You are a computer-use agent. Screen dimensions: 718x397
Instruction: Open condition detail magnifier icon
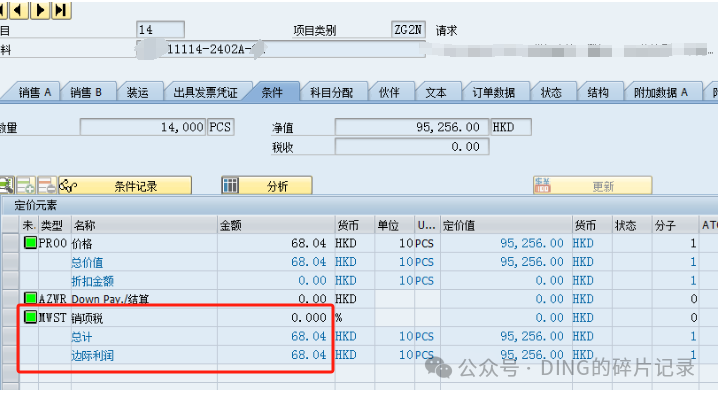tap(6, 185)
